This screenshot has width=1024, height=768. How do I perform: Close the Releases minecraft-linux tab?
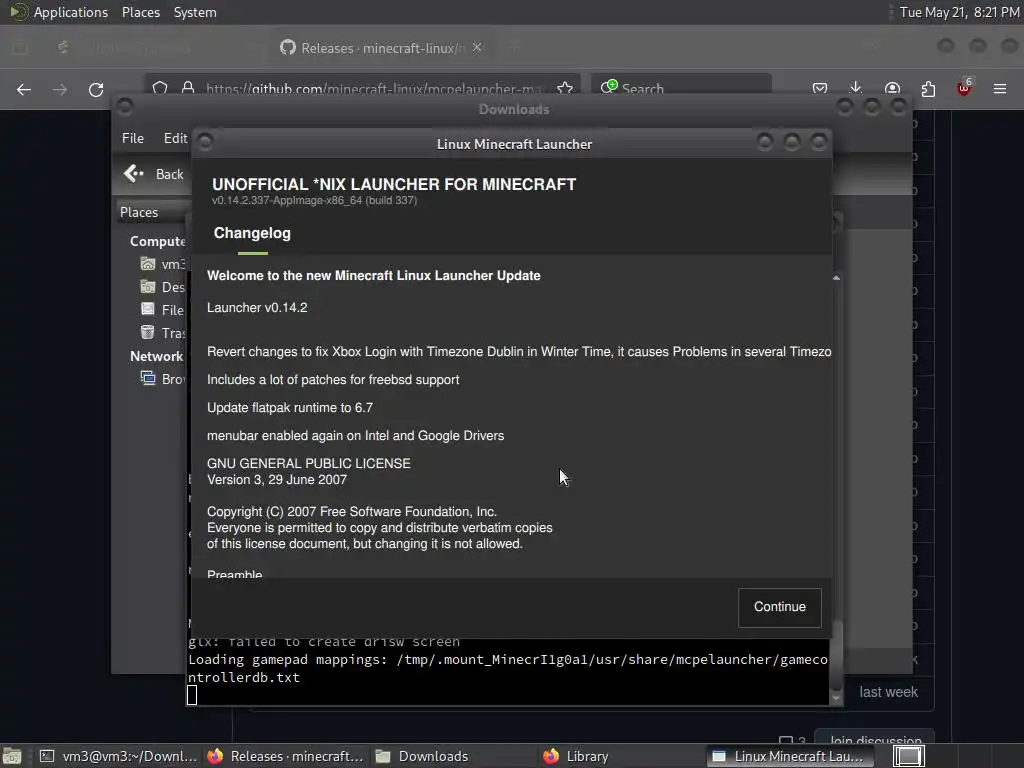pos(477,48)
